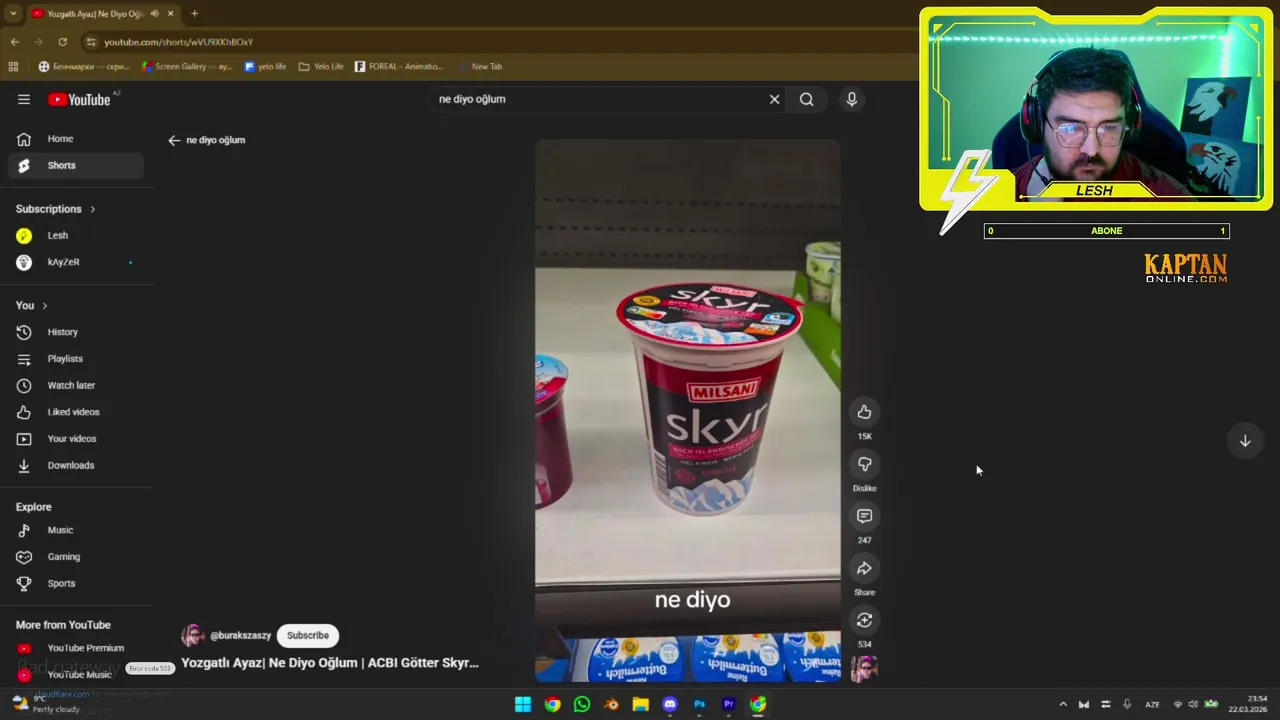The width and height of the screenshot is (1280, 720).
Task: Click the @burakszaszy channel avatar
Action: point(192,636)
